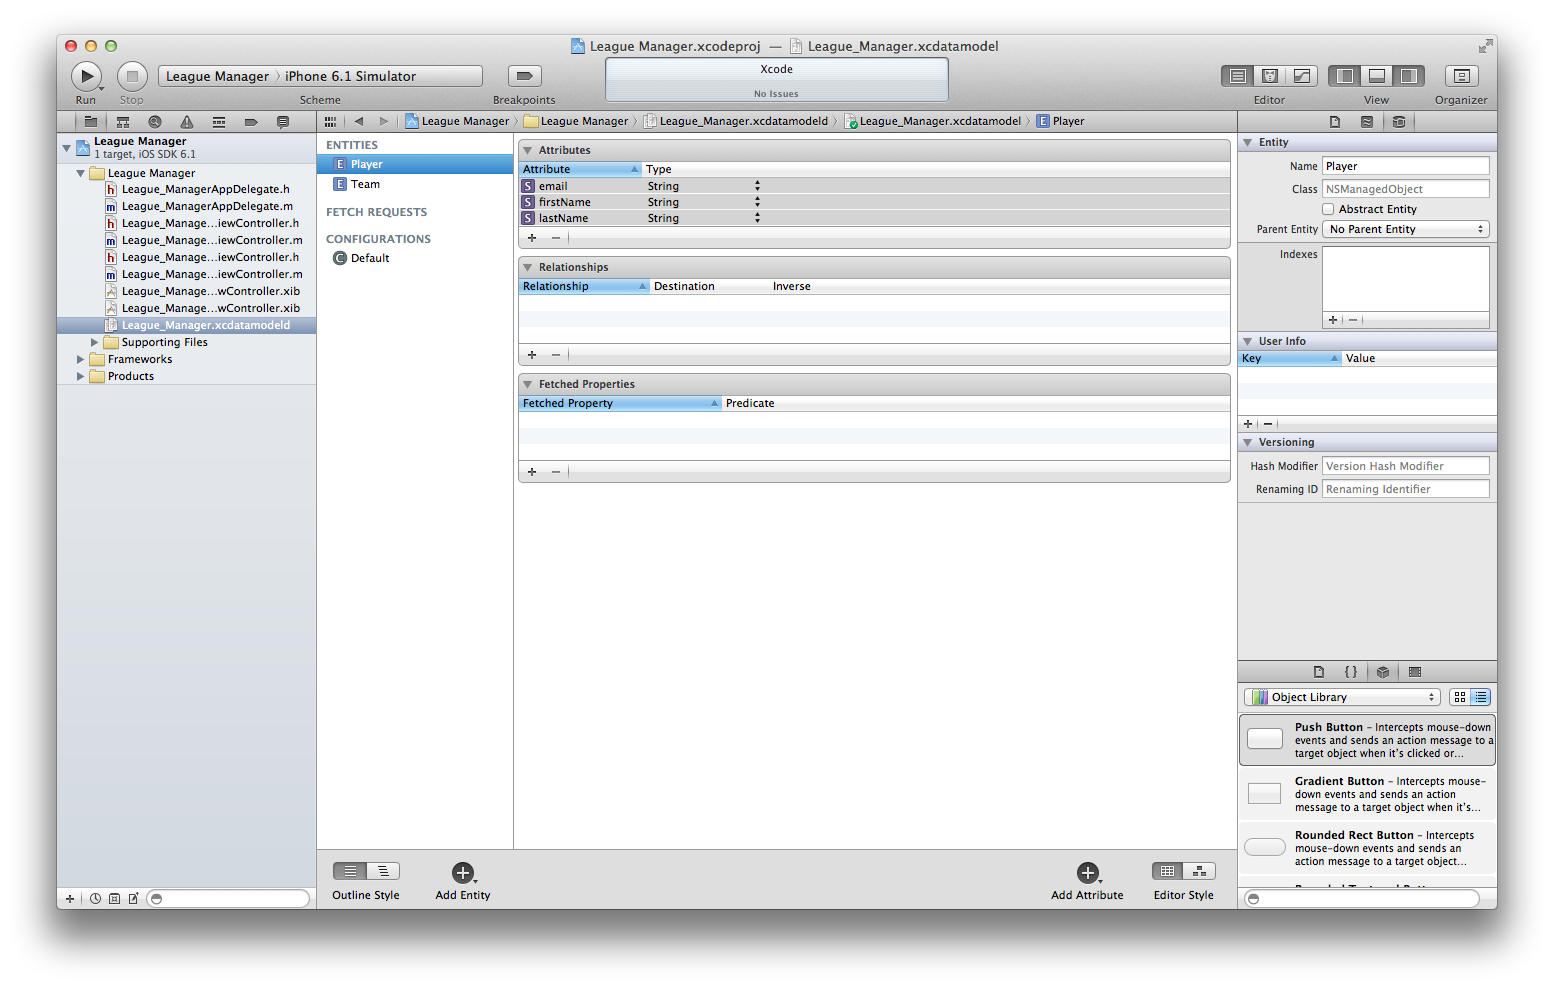This screenshot has height=988, width=1554.
Task: Expand the Supporting Files group
Action: 95,342
